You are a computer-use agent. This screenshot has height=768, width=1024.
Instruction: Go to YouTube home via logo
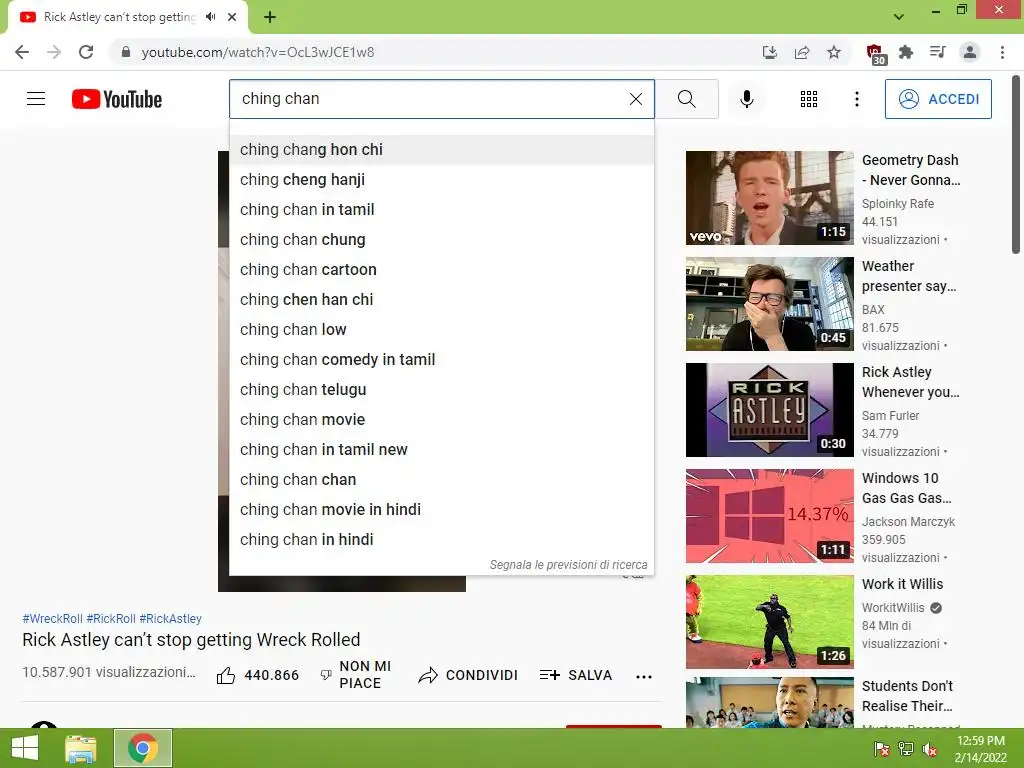(x=117, y=99)
